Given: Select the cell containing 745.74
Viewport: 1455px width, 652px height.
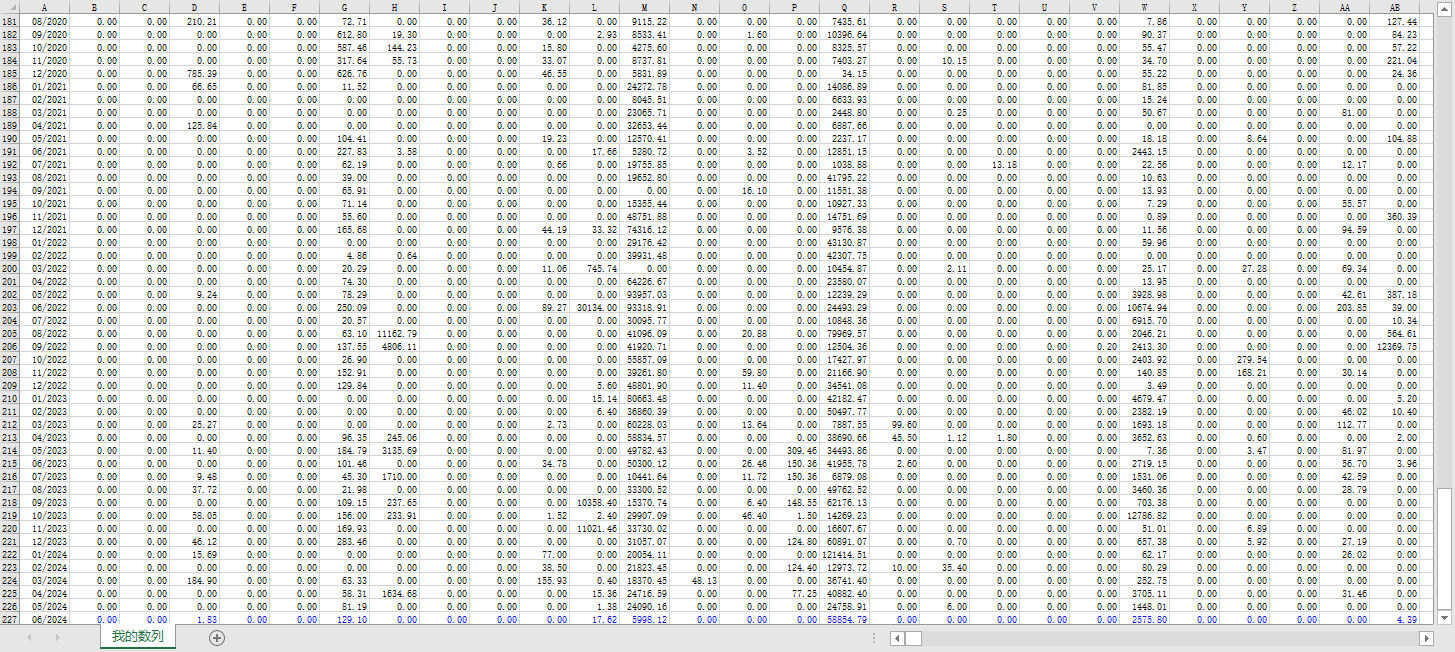Looking at the screenshot, I should pos(595,268).
